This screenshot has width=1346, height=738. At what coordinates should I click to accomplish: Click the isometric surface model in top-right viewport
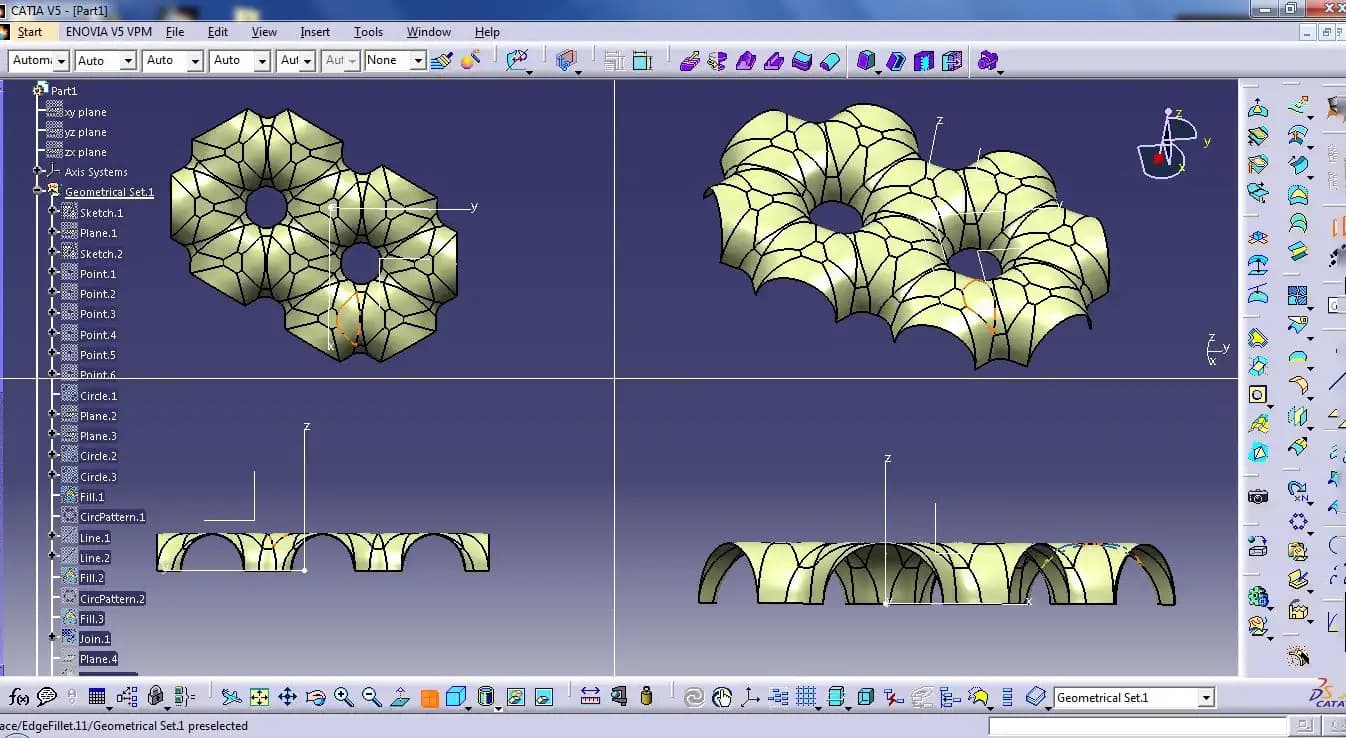tap(905, 237)
